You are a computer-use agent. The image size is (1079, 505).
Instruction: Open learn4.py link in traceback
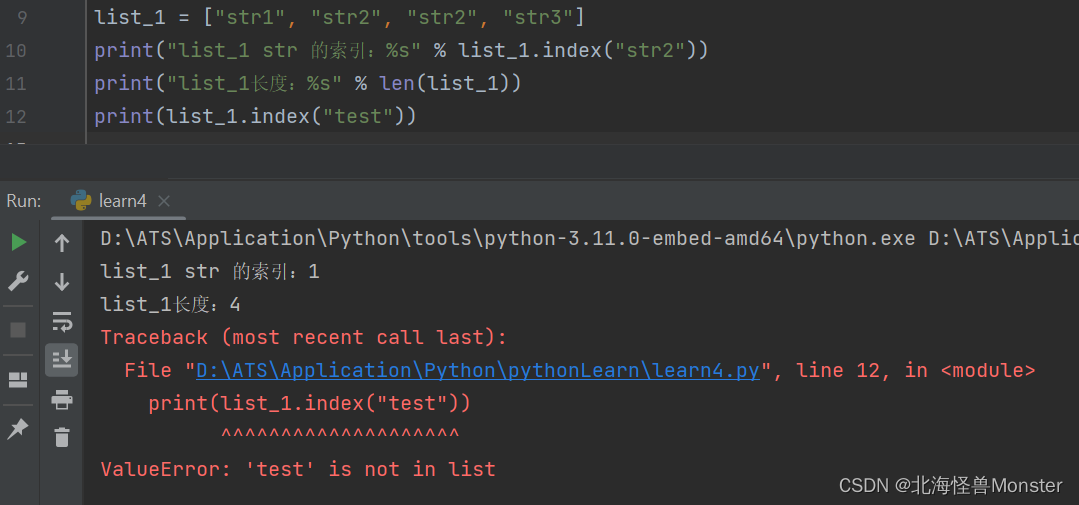click(478, 370)
